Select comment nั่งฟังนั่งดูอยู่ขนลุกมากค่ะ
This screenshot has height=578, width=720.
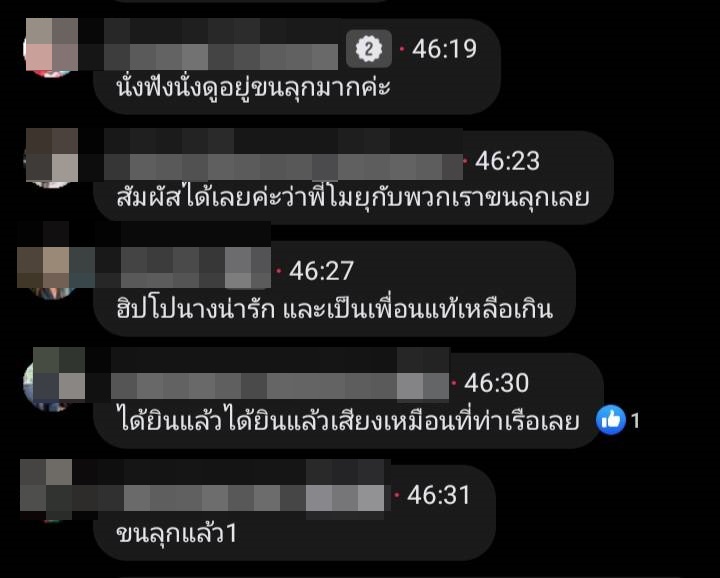click(x=253, y=87)
